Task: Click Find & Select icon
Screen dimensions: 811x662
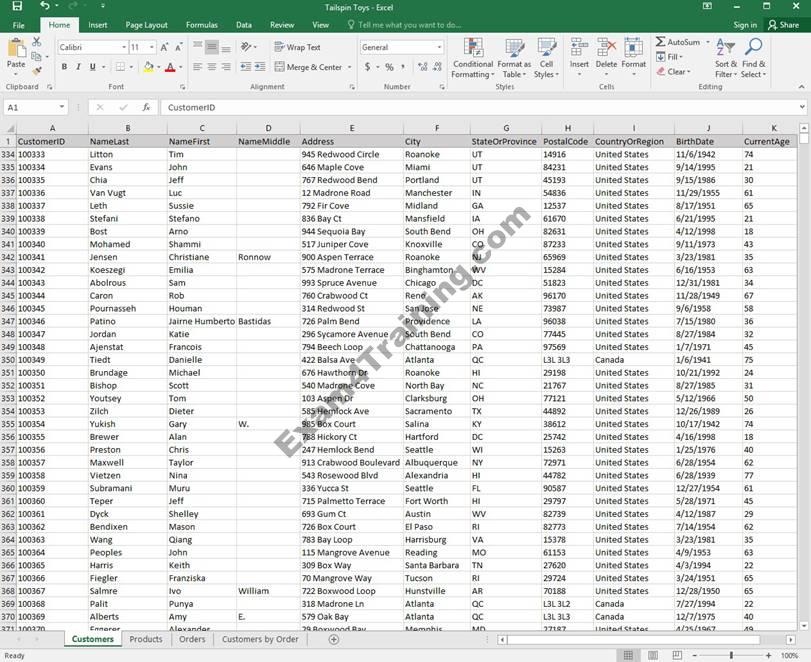Action: click(753, 58)
